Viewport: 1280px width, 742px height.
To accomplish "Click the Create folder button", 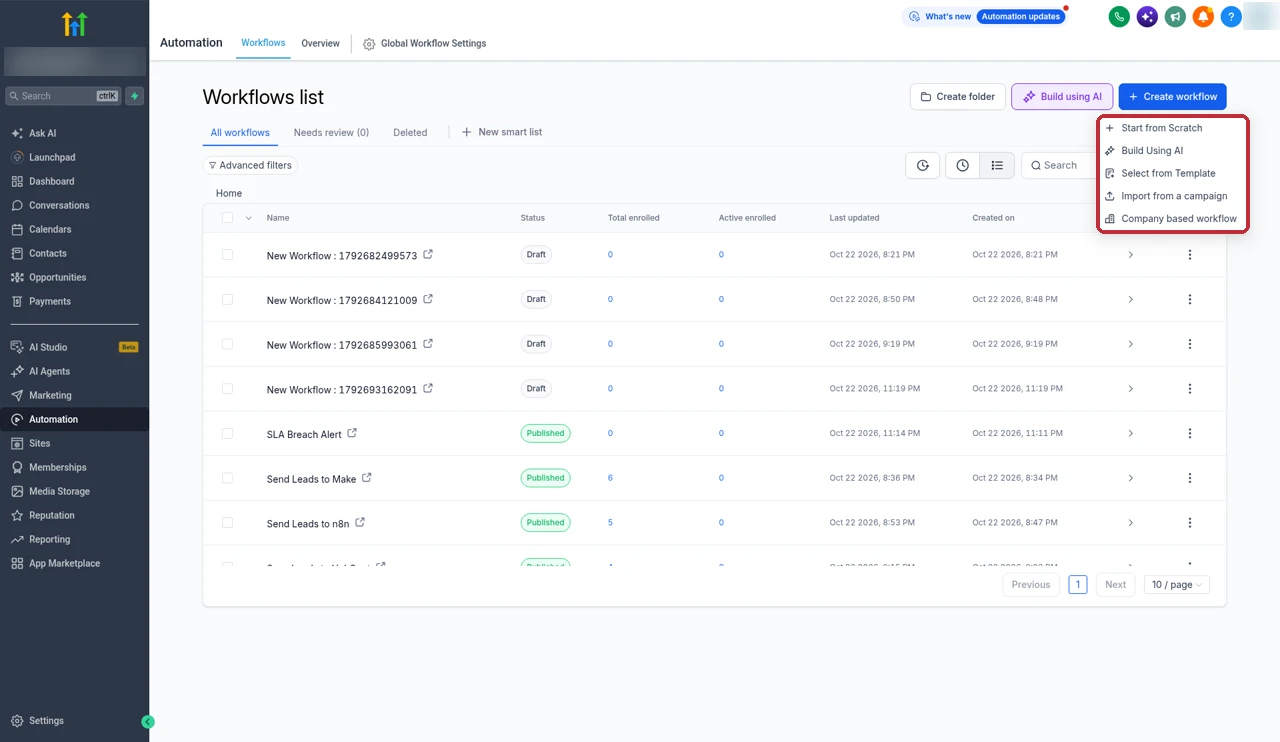I will tap(957, 97).
